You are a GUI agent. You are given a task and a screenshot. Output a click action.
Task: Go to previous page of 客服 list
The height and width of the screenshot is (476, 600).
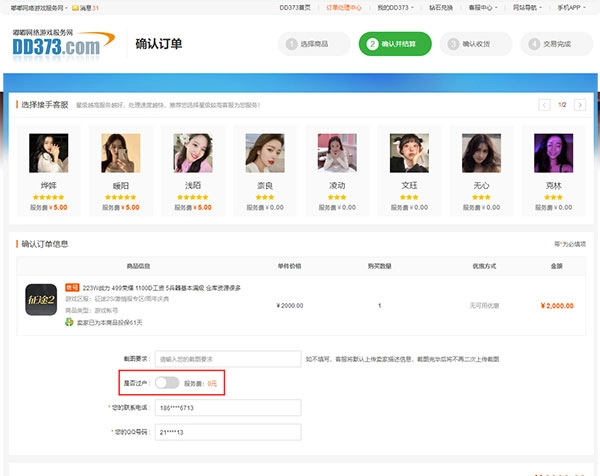[x=544, y=105]
